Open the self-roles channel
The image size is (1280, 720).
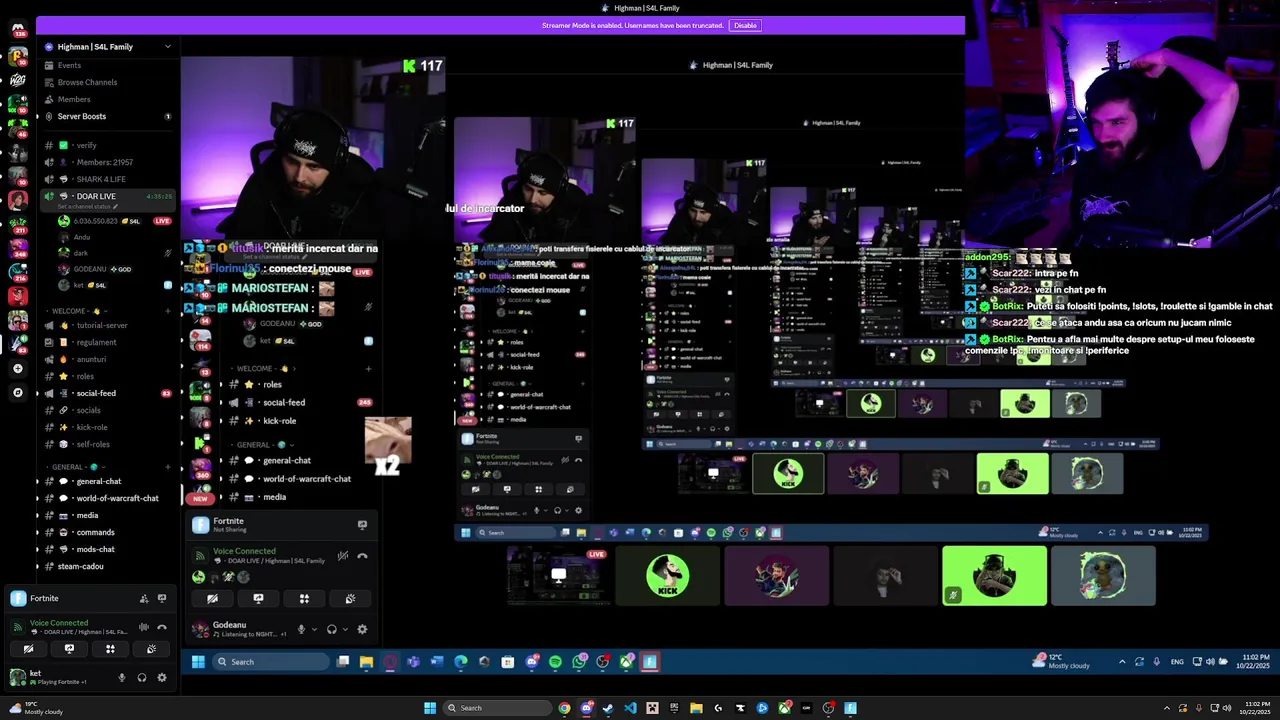click(108, 444)
